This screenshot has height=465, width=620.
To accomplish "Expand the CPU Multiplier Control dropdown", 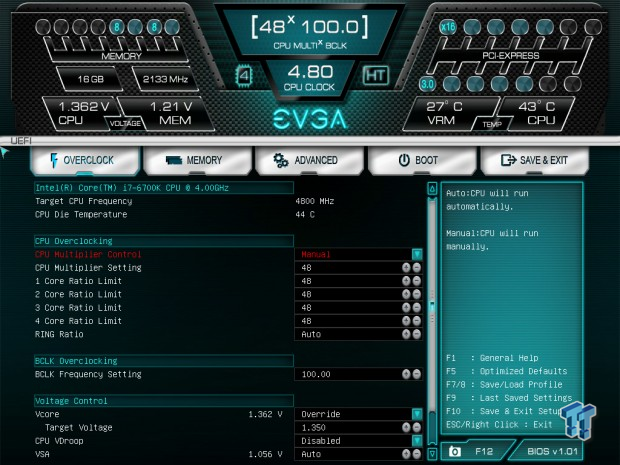I will click(x=417, y=254).
